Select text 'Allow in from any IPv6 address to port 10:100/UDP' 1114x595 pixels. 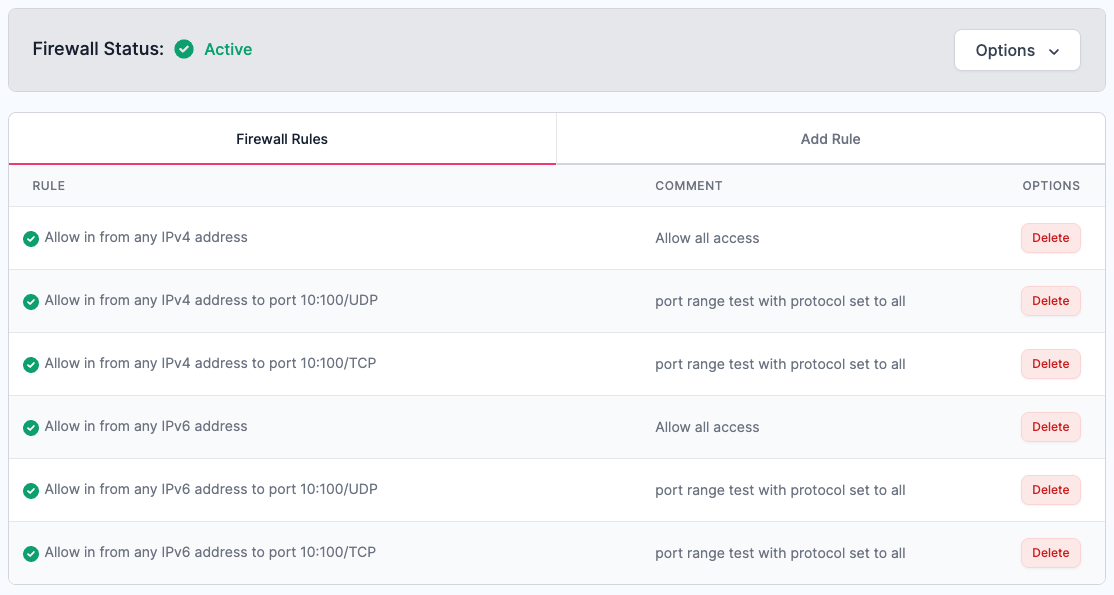tap(211, 489)
